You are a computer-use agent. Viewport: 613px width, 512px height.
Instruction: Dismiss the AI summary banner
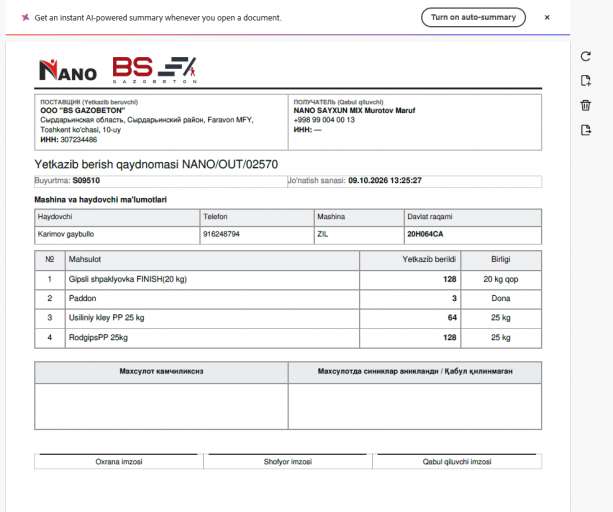point(547,17)
